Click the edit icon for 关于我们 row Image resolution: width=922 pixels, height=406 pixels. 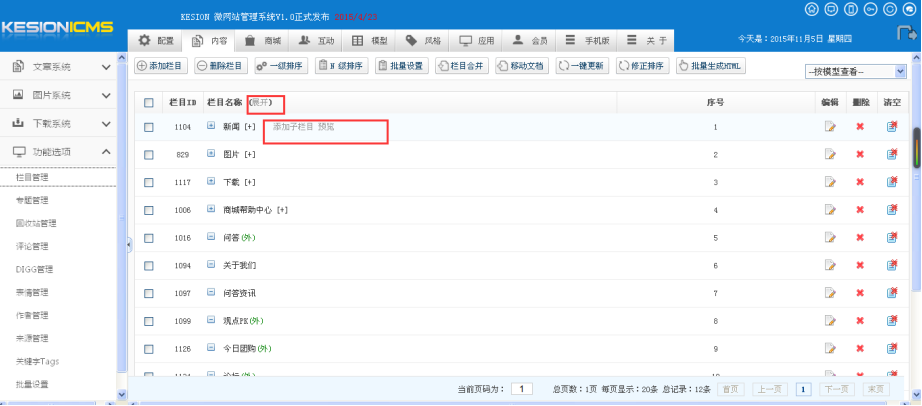click(829, 266)
